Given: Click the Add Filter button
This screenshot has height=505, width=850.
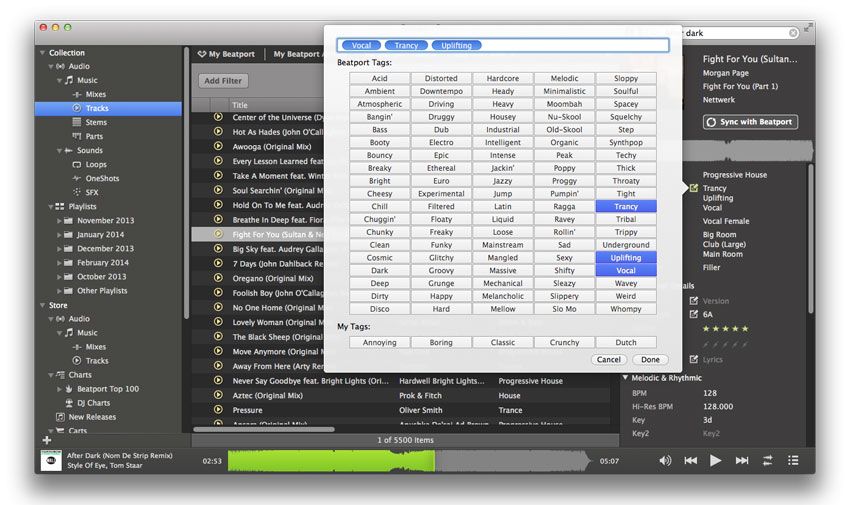Looking at the screenshot, I should point(223,81).
